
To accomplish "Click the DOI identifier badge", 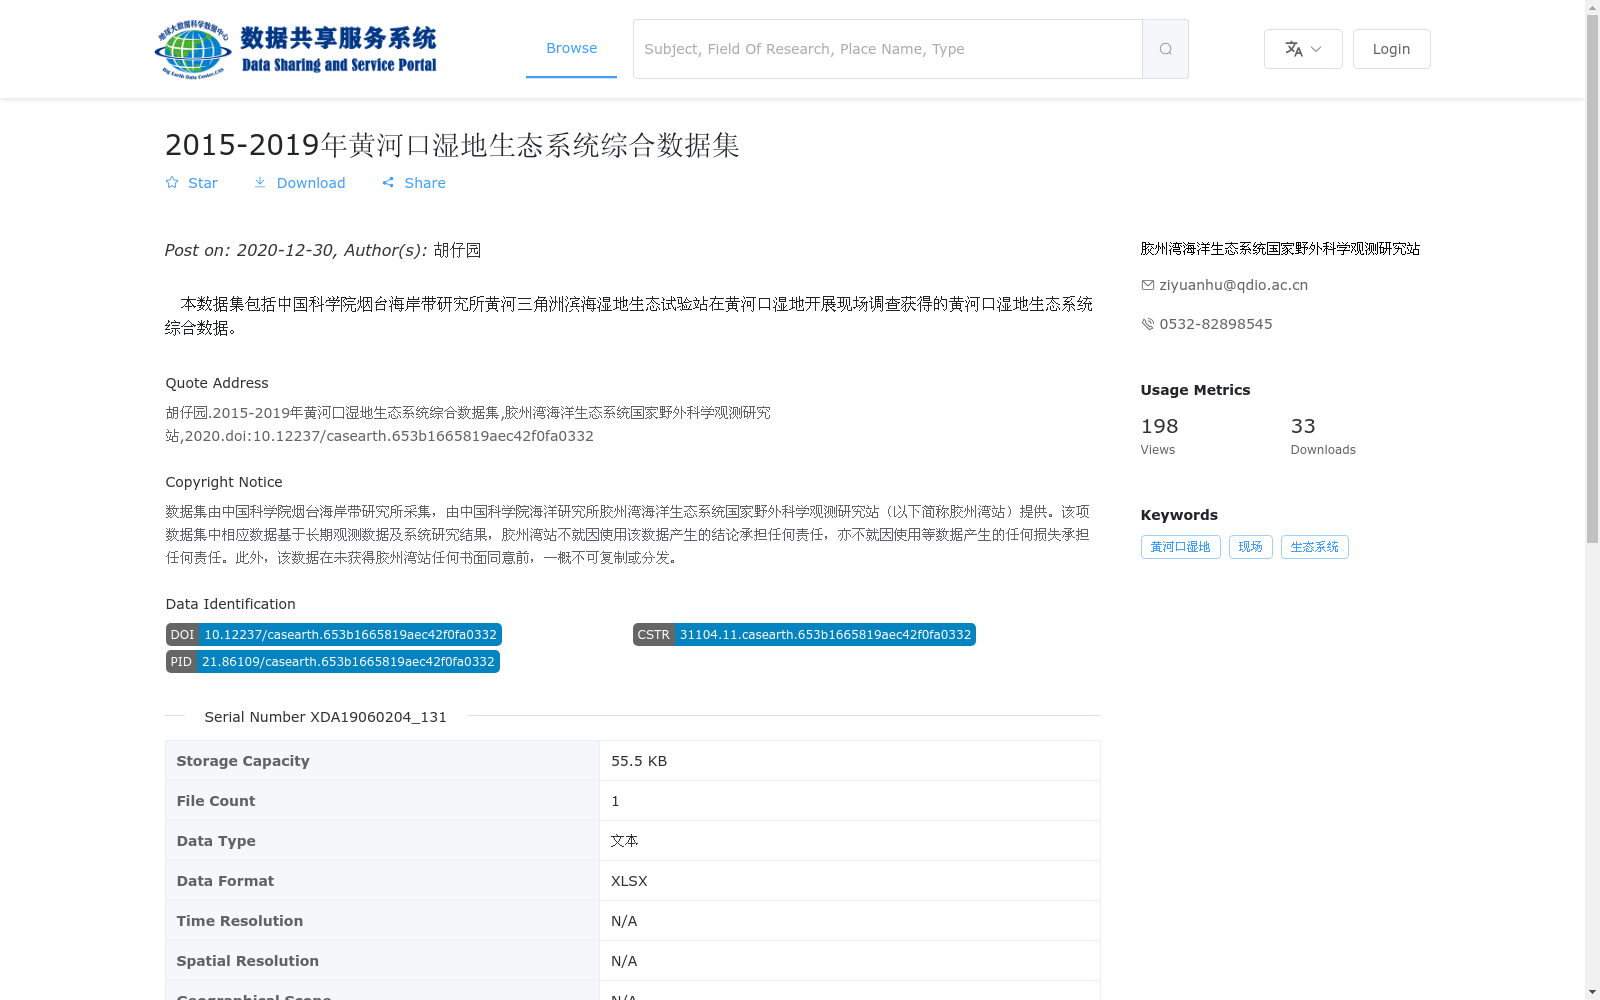I will pyautogui.click(x=334, y=635).
